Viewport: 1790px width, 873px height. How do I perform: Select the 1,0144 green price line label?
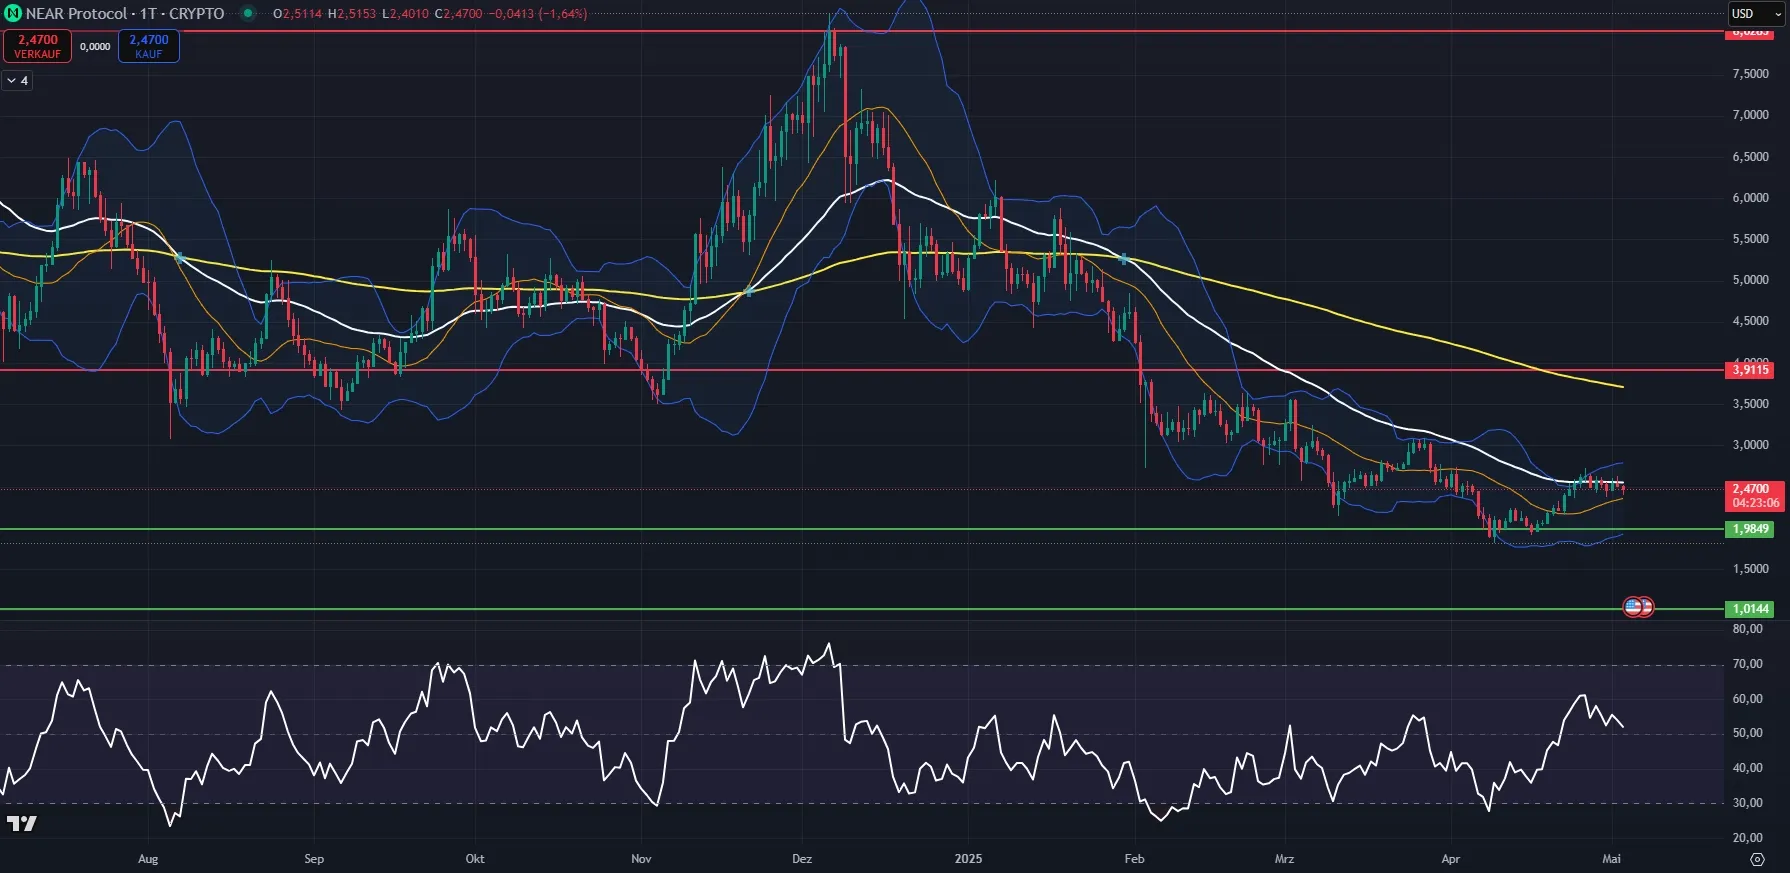[1750, 609]
